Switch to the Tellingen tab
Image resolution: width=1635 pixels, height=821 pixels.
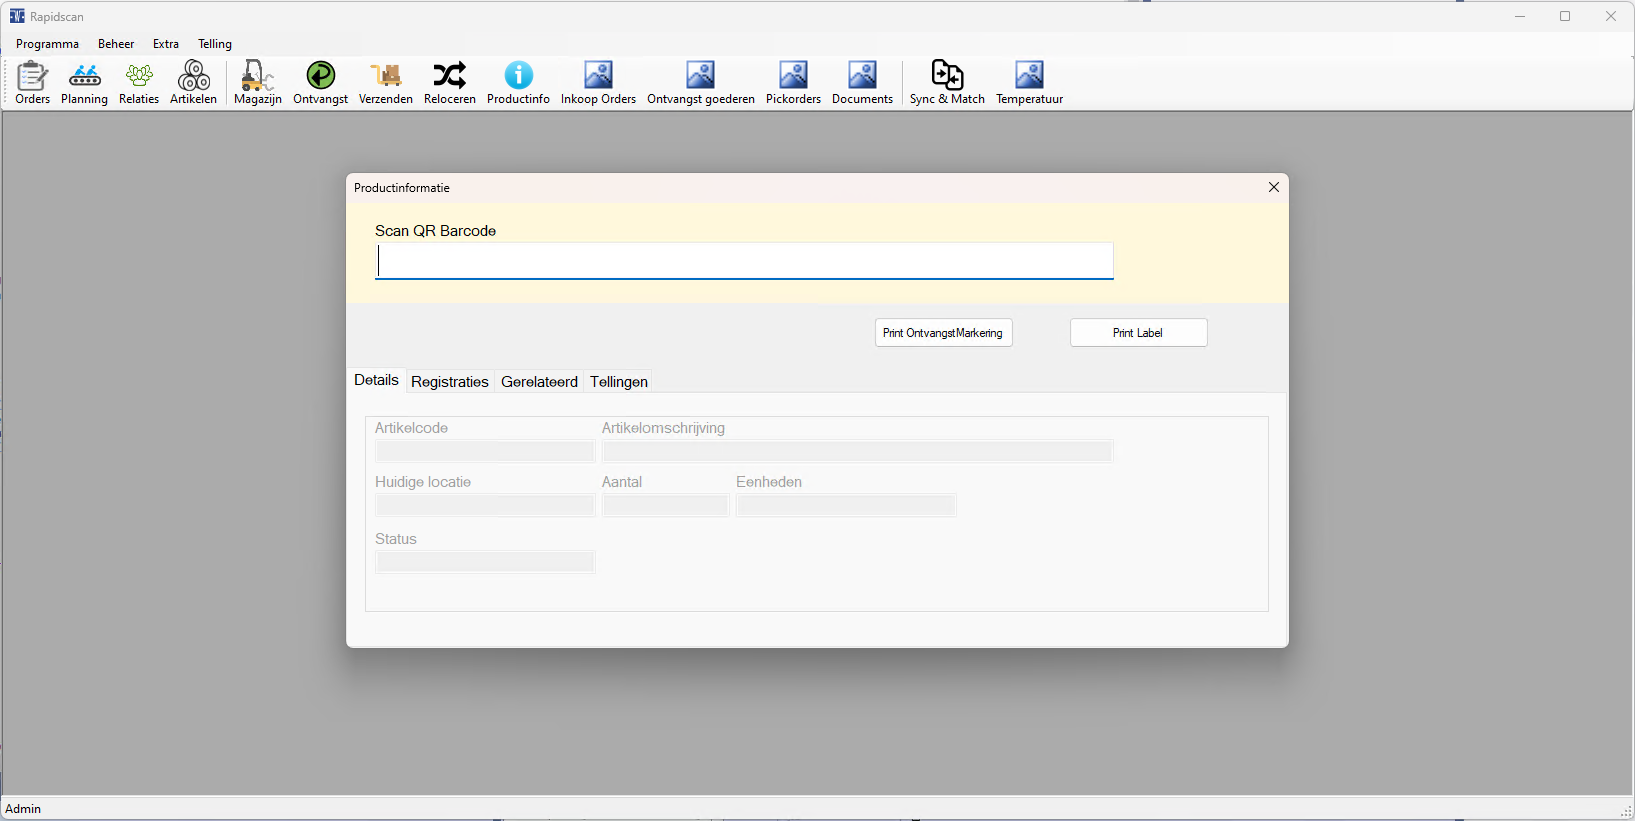(619, 382)
